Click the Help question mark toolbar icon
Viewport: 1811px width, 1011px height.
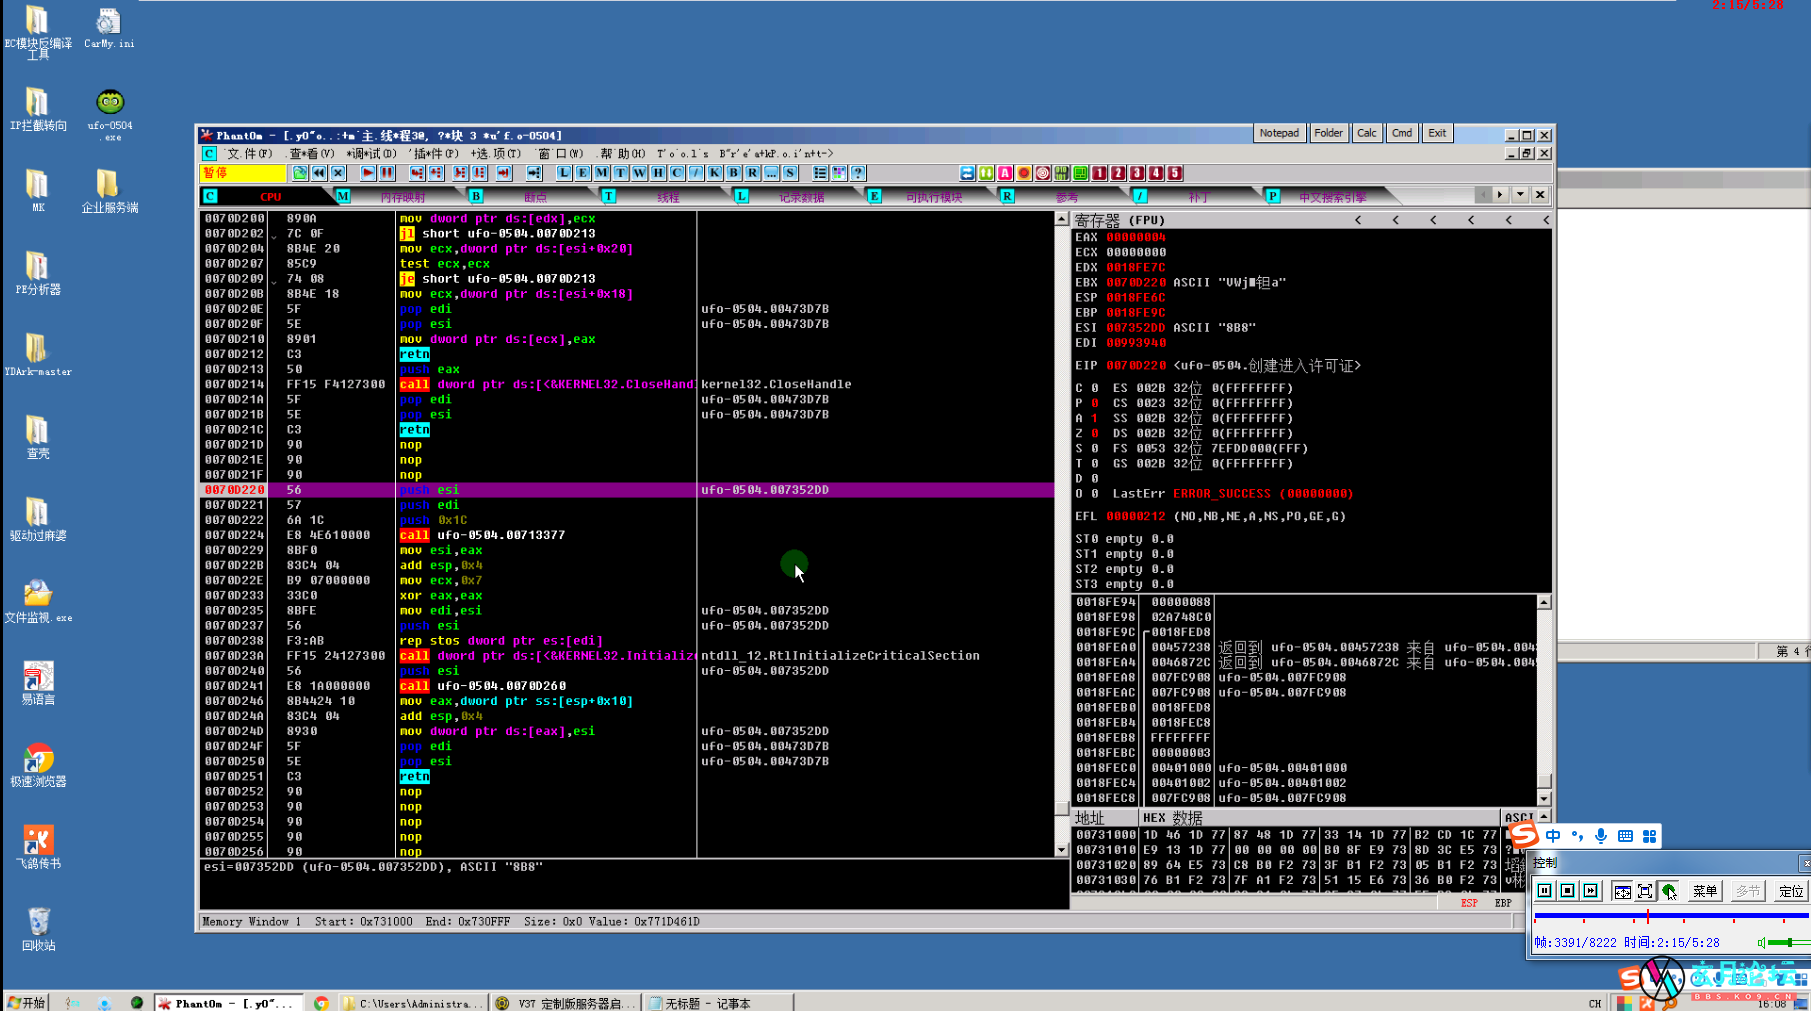coord(858,173)
